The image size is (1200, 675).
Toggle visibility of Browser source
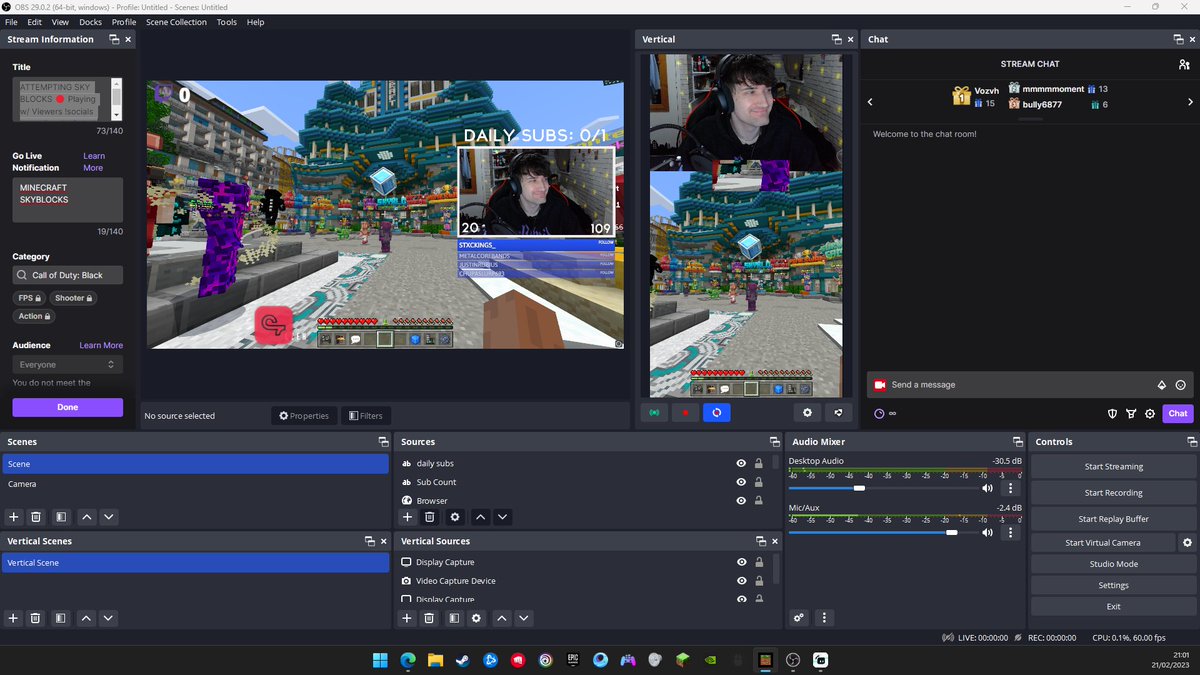pos(741,500)
